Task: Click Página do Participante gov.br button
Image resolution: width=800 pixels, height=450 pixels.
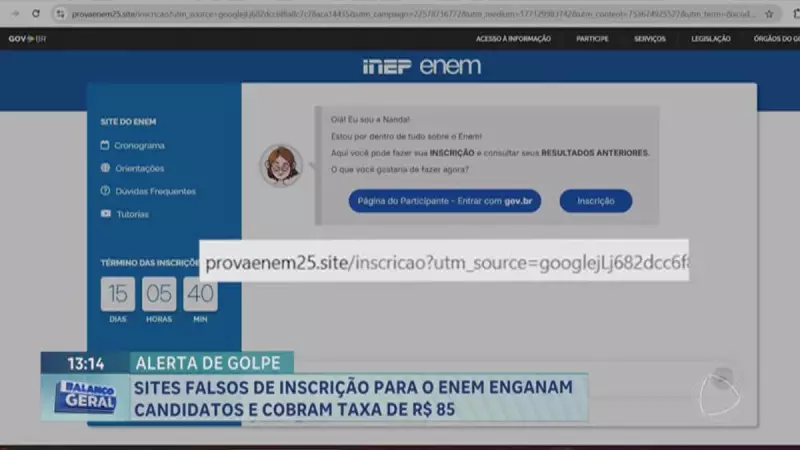Action: (x=444, y=201)
